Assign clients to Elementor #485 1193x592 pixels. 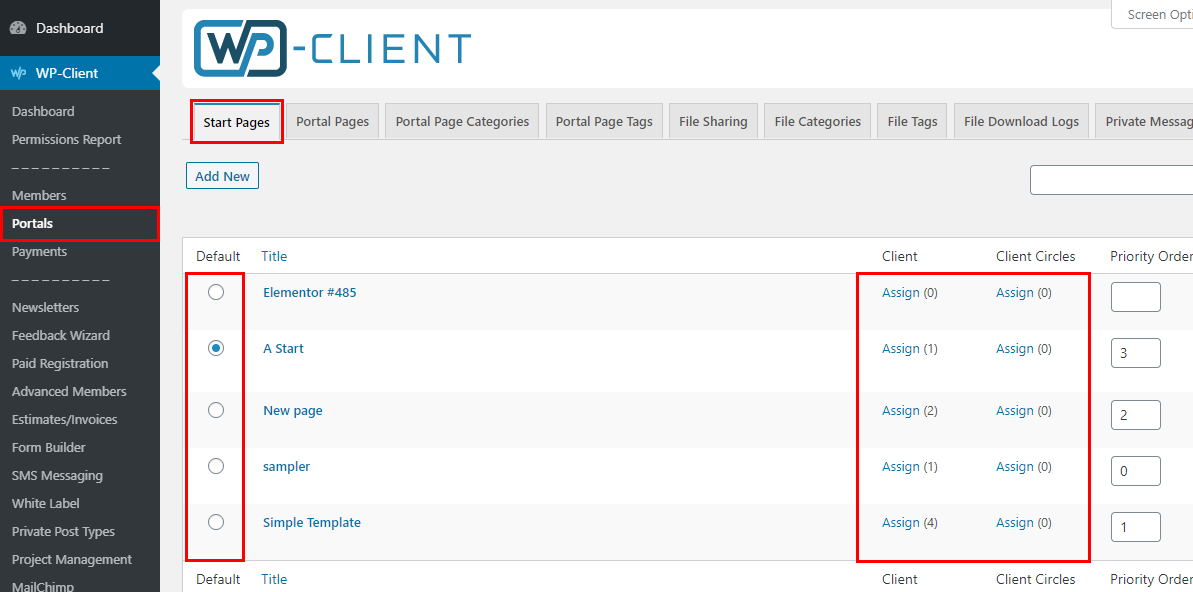coord(901,292)
